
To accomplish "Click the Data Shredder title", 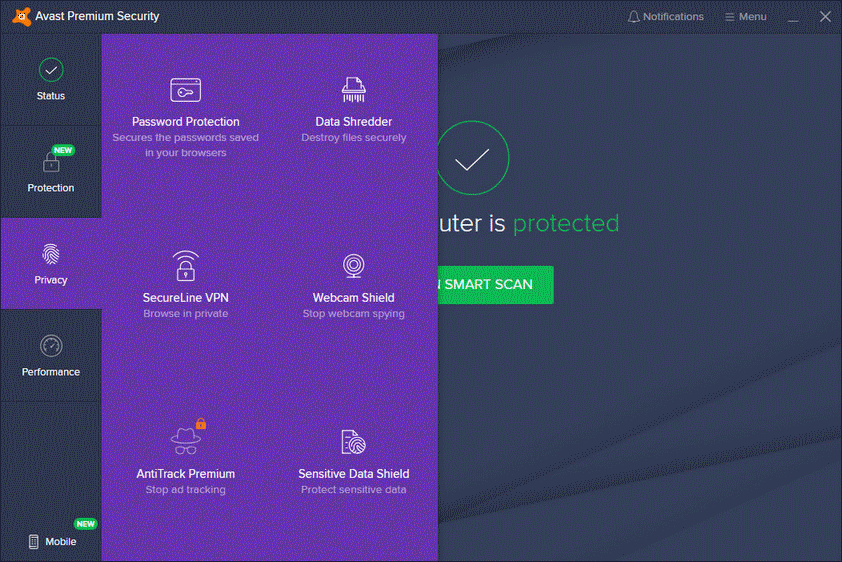I will [x=354, y=122].
